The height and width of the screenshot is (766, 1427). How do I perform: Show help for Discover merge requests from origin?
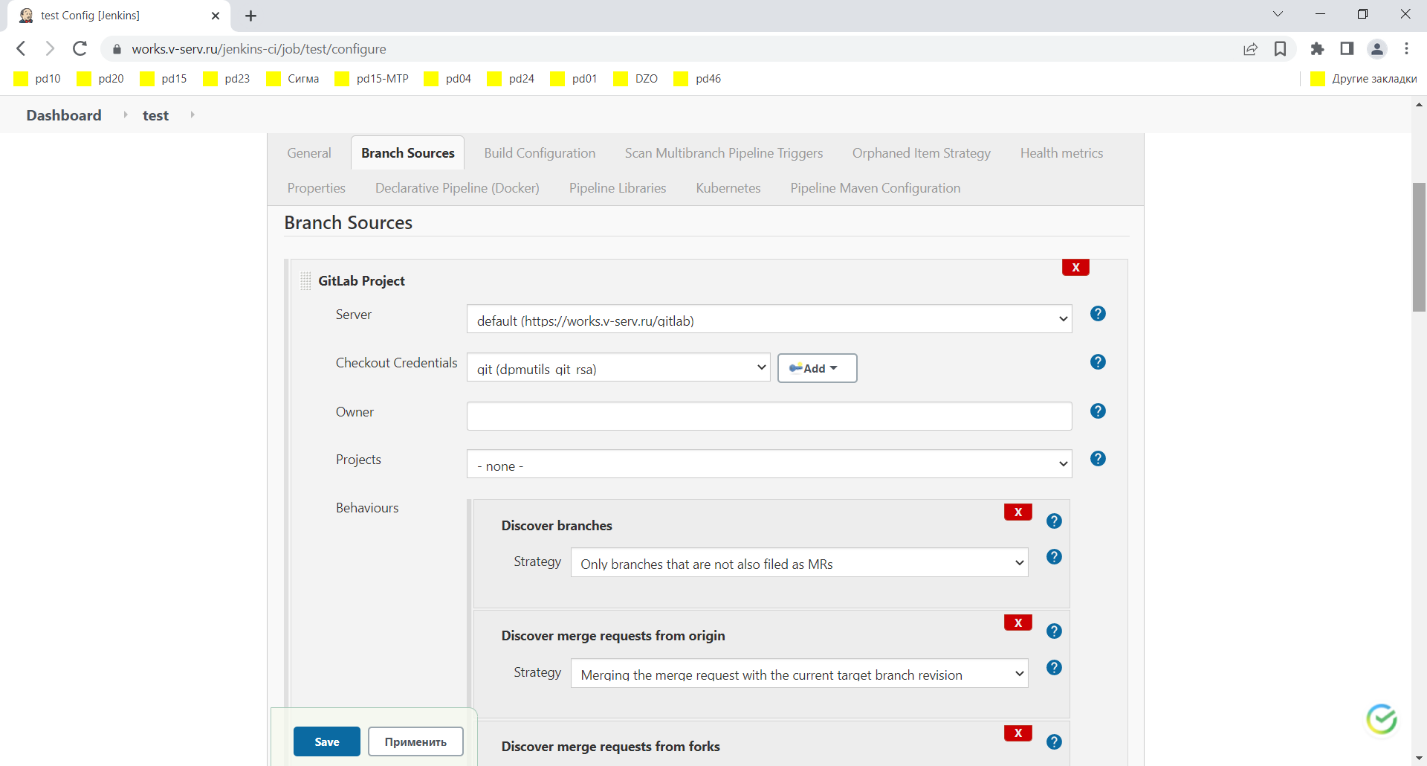click(1054, 631)
